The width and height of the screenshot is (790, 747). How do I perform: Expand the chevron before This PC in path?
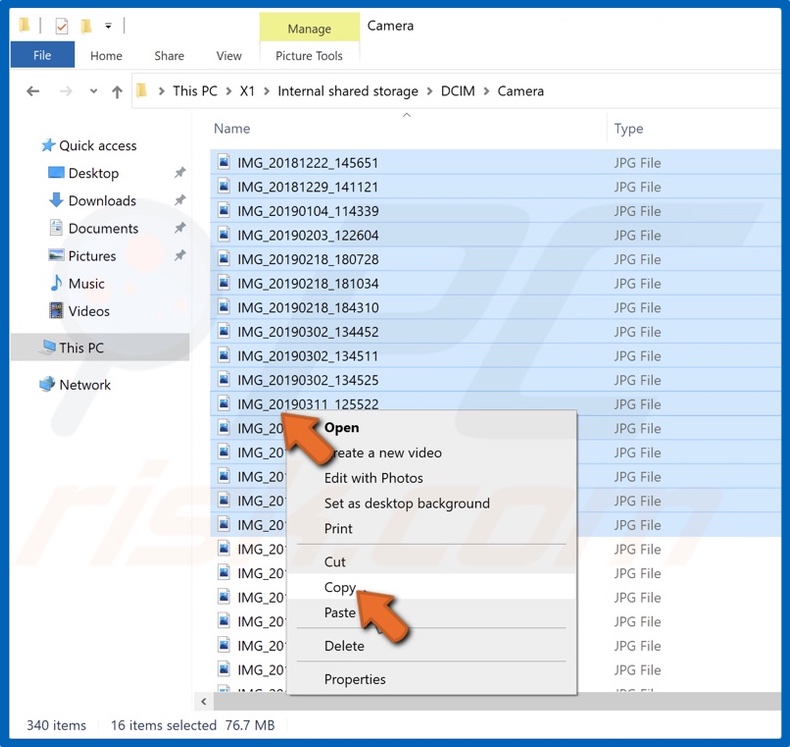[162, 91]
